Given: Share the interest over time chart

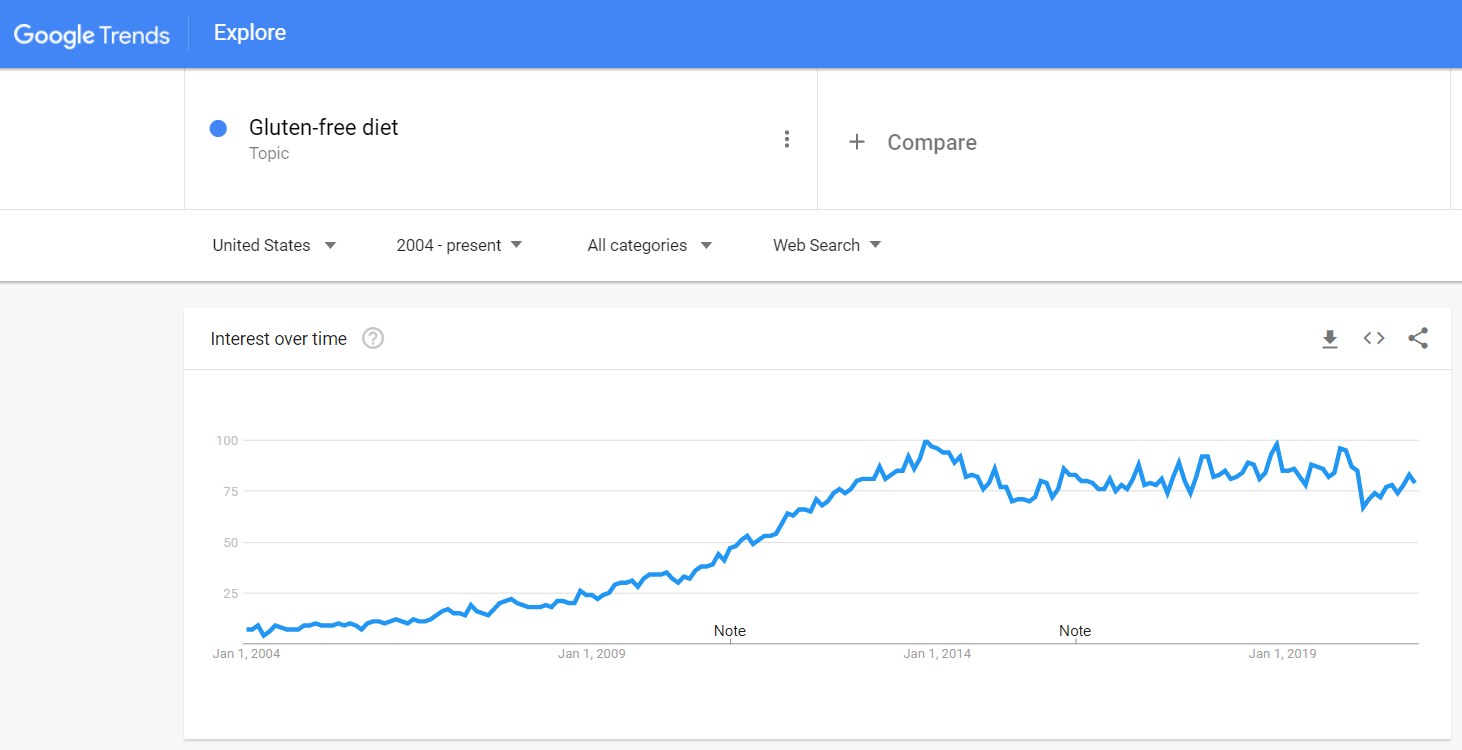Looking at the screenshot, I should tap(1418, 339).
